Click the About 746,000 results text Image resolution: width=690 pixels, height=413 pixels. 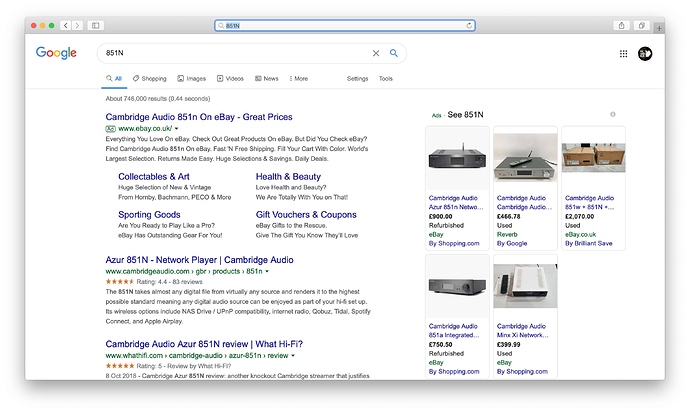[x=158, y=99]
